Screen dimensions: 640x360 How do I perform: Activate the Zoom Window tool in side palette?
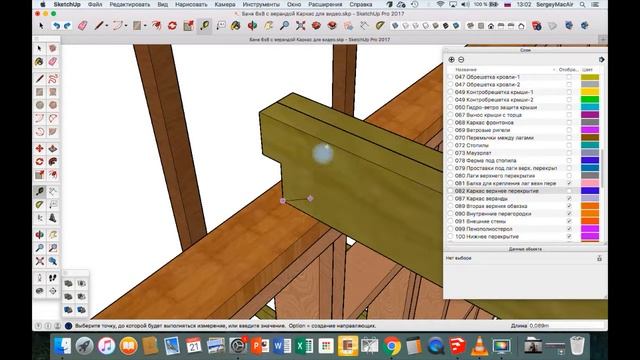[x=53, y=248]
